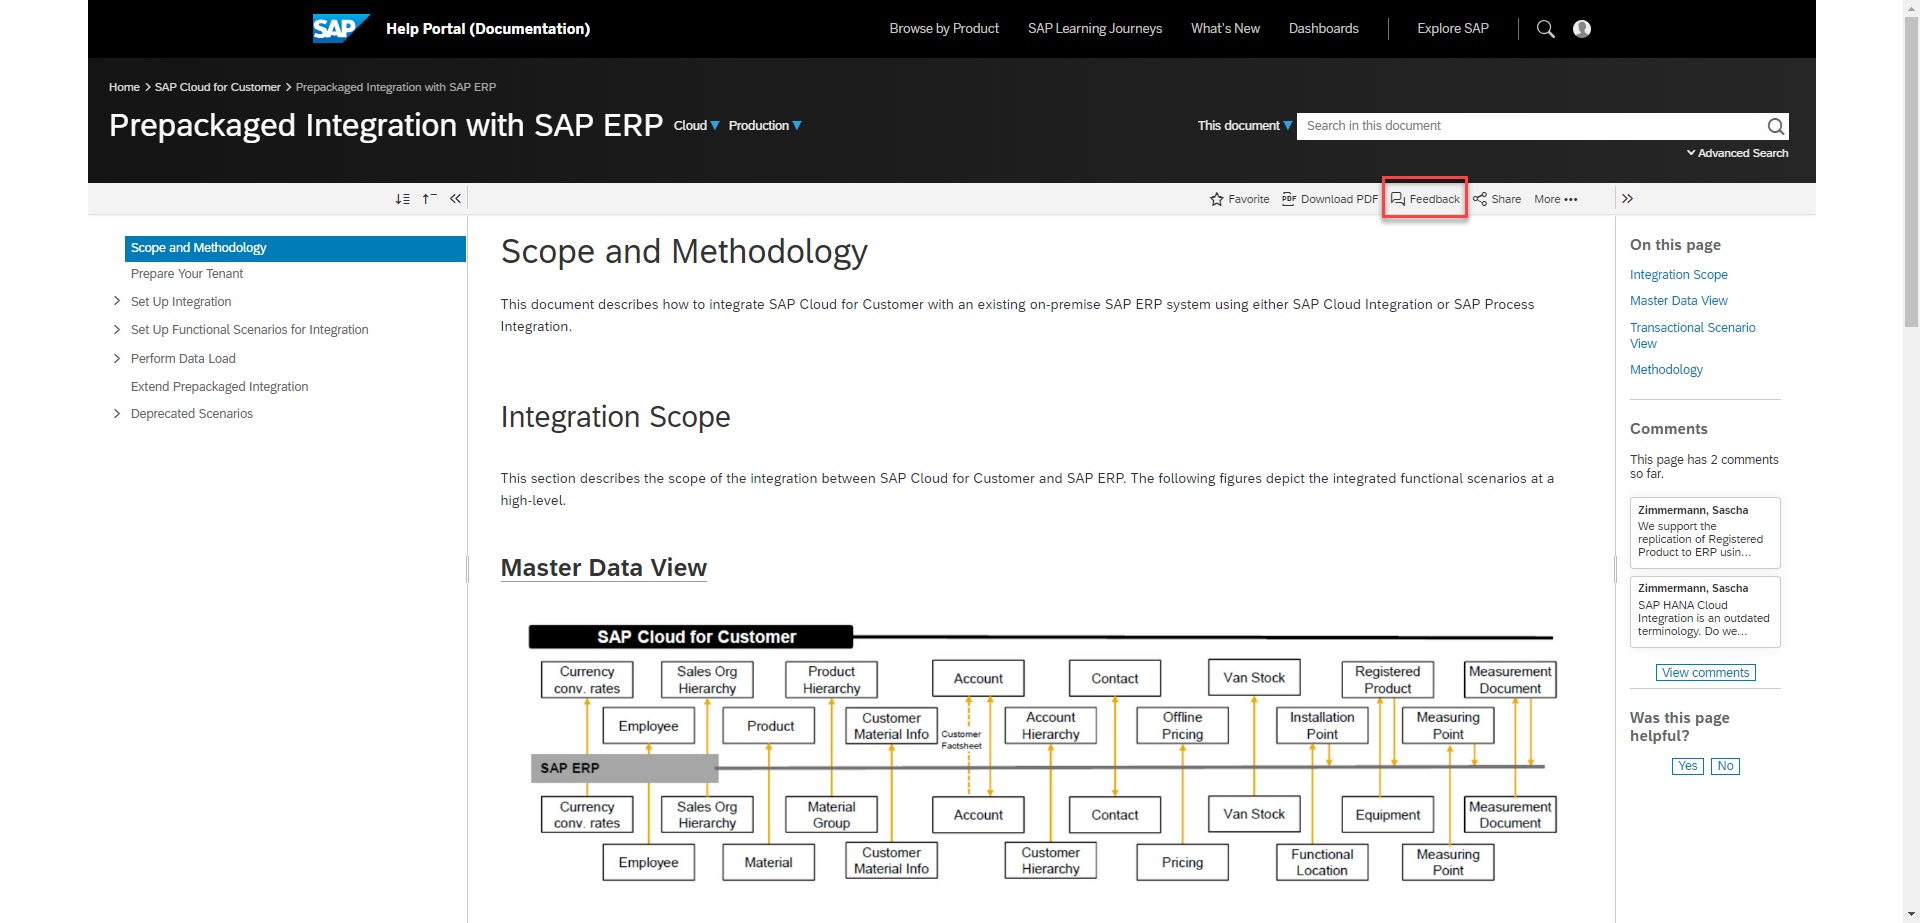
Task: Click the left panel resize handle
Action: [x=467, y=569]
